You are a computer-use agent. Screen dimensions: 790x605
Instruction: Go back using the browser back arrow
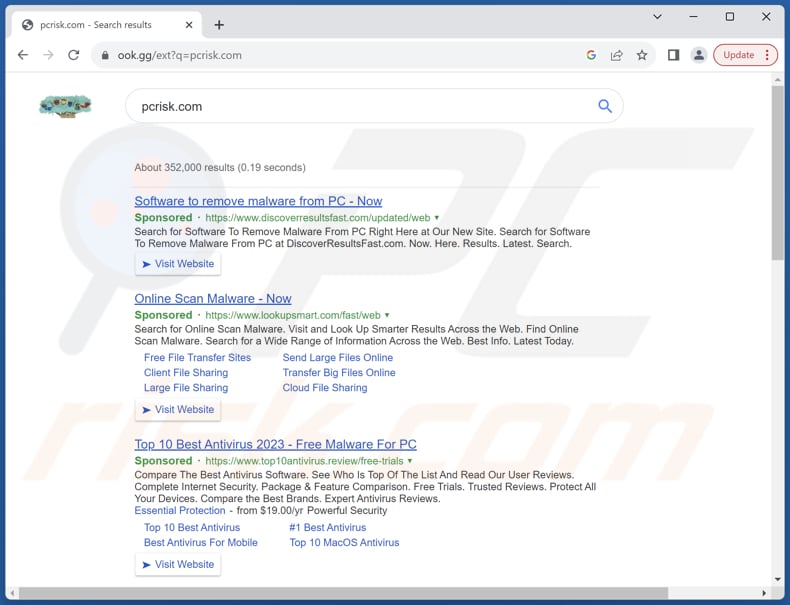pos(23,55)
